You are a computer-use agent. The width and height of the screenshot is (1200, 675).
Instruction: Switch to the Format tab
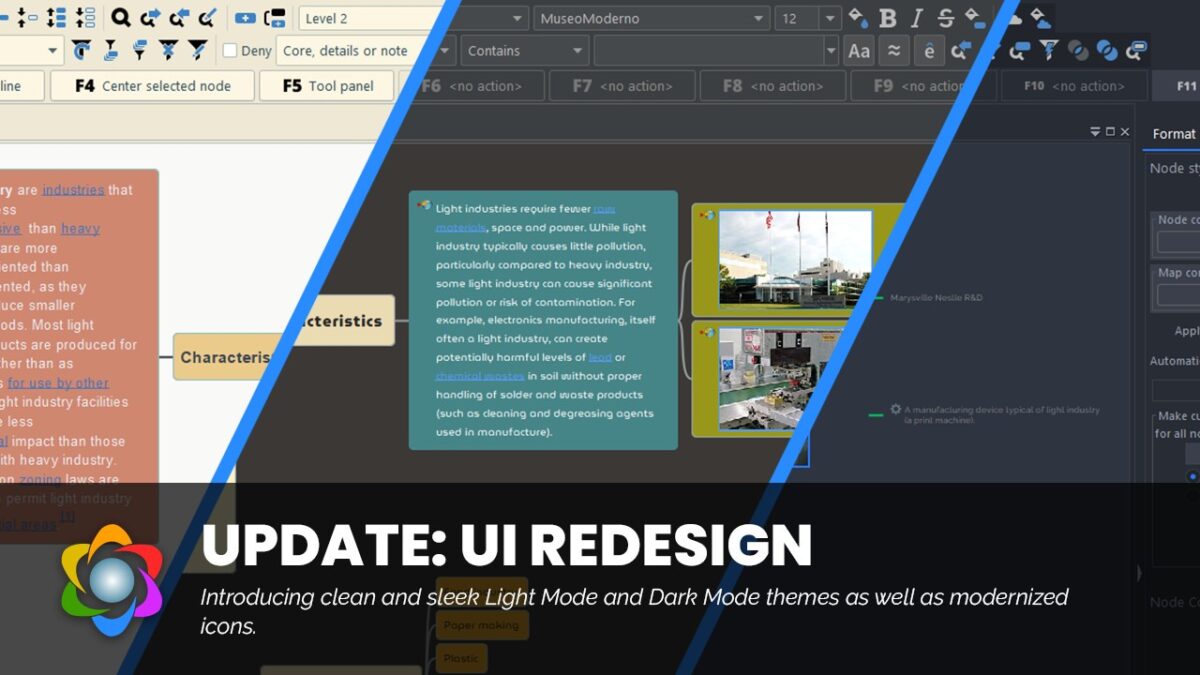[1173, 133]
